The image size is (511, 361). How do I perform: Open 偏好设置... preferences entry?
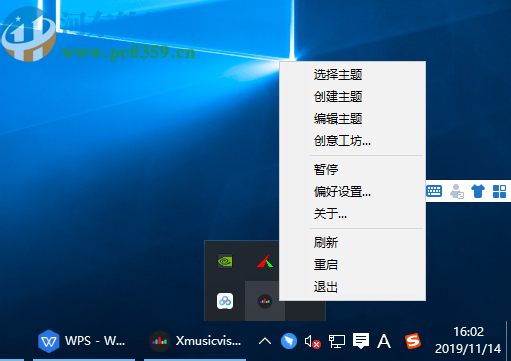(x=352, y=192)
